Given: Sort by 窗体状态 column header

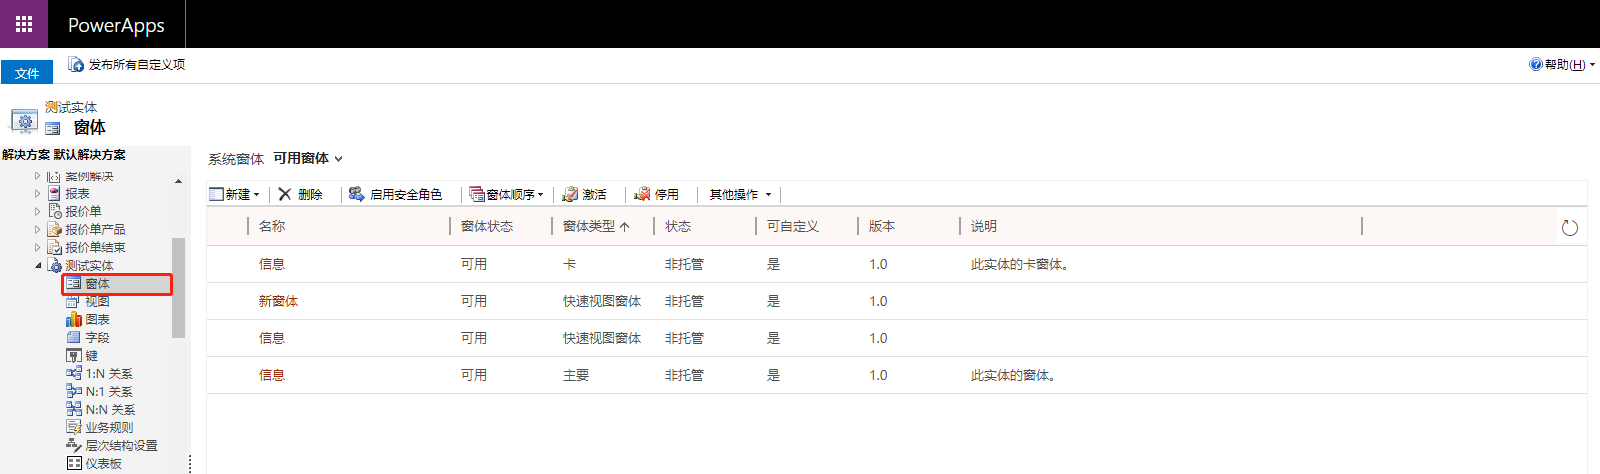Looking at the screenshot, I should tap(487, 226).
